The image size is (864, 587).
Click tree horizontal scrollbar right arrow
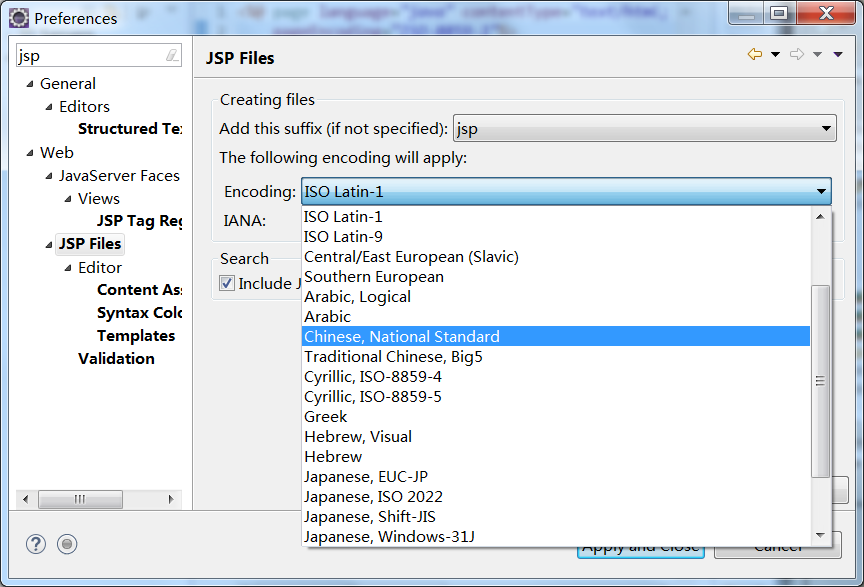(171, 499)
